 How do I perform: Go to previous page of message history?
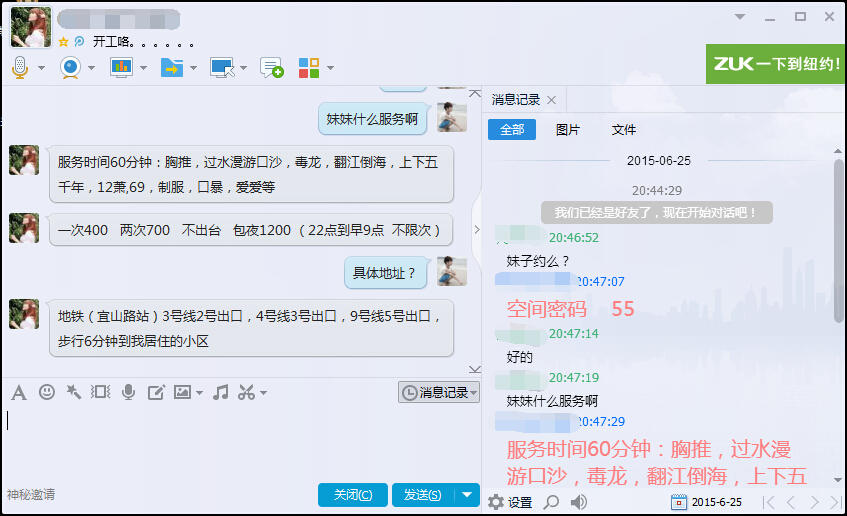[791, 502]
